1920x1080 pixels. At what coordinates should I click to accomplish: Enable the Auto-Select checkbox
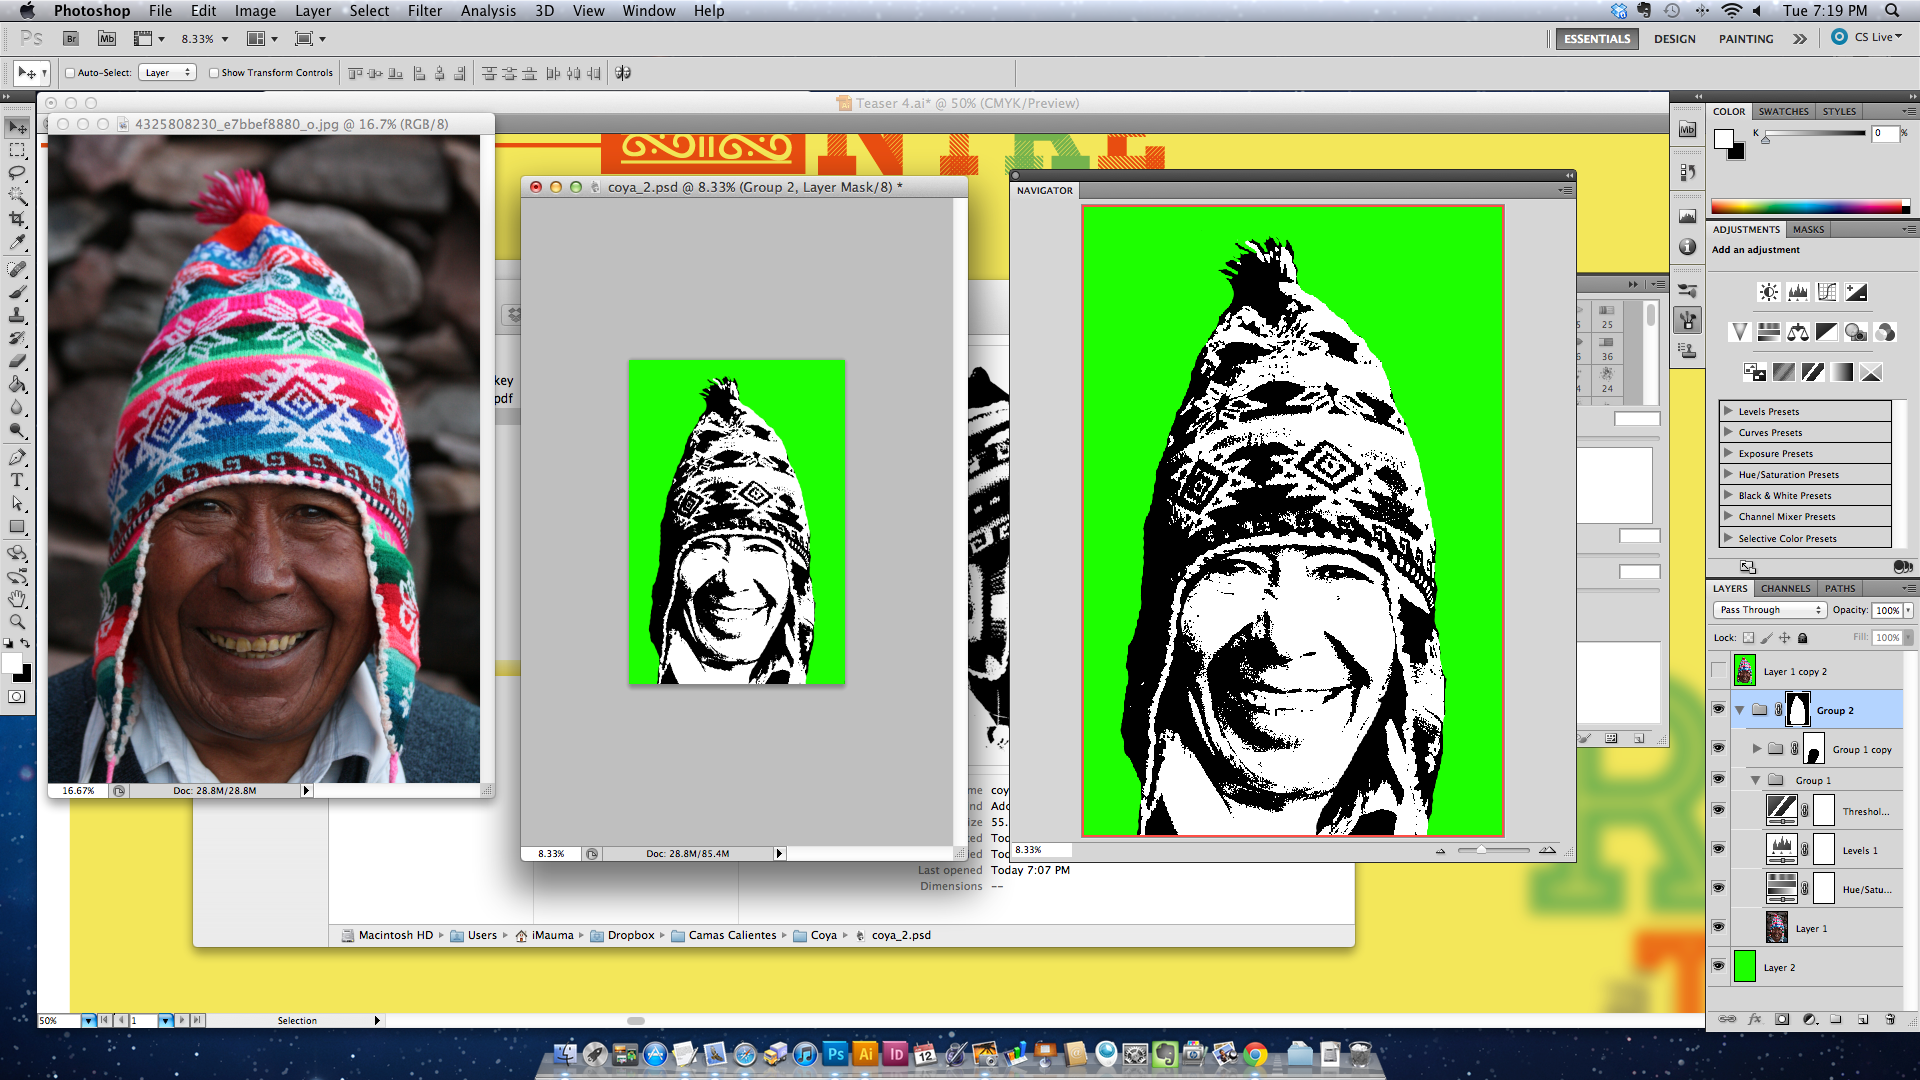70,73
